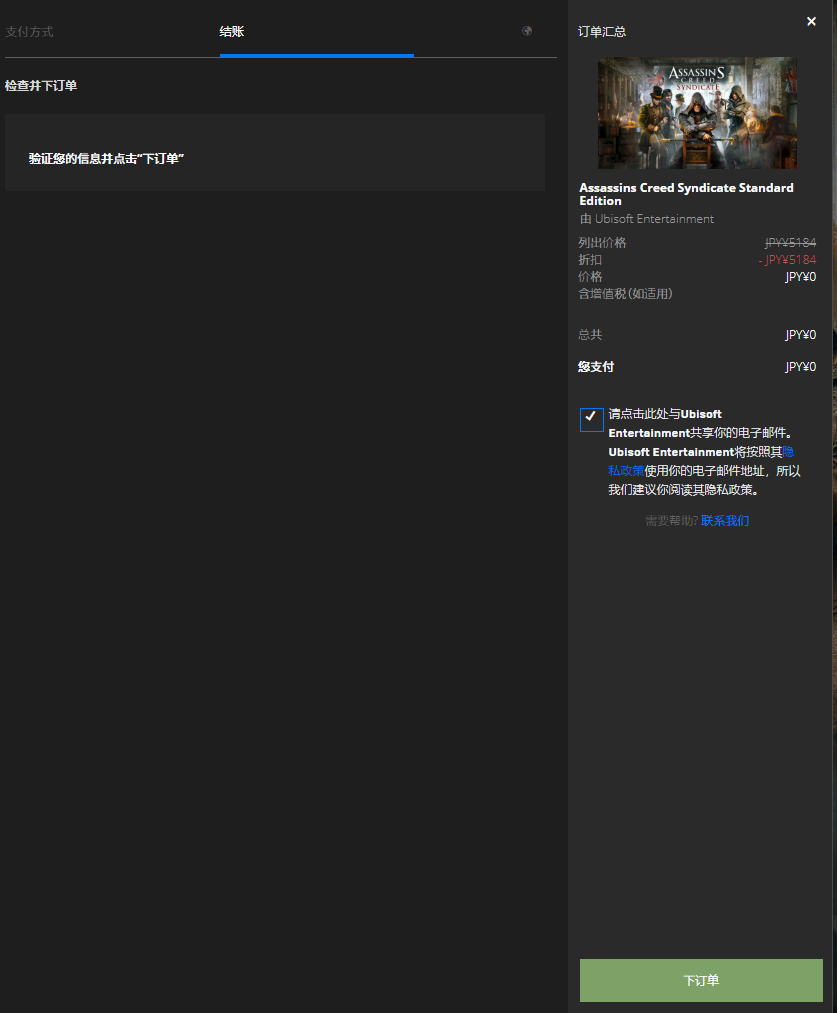Click the 订单汇总 heading
This screenshot has width=837, height=1013.
pyautogui.click(x=601, y=32)
